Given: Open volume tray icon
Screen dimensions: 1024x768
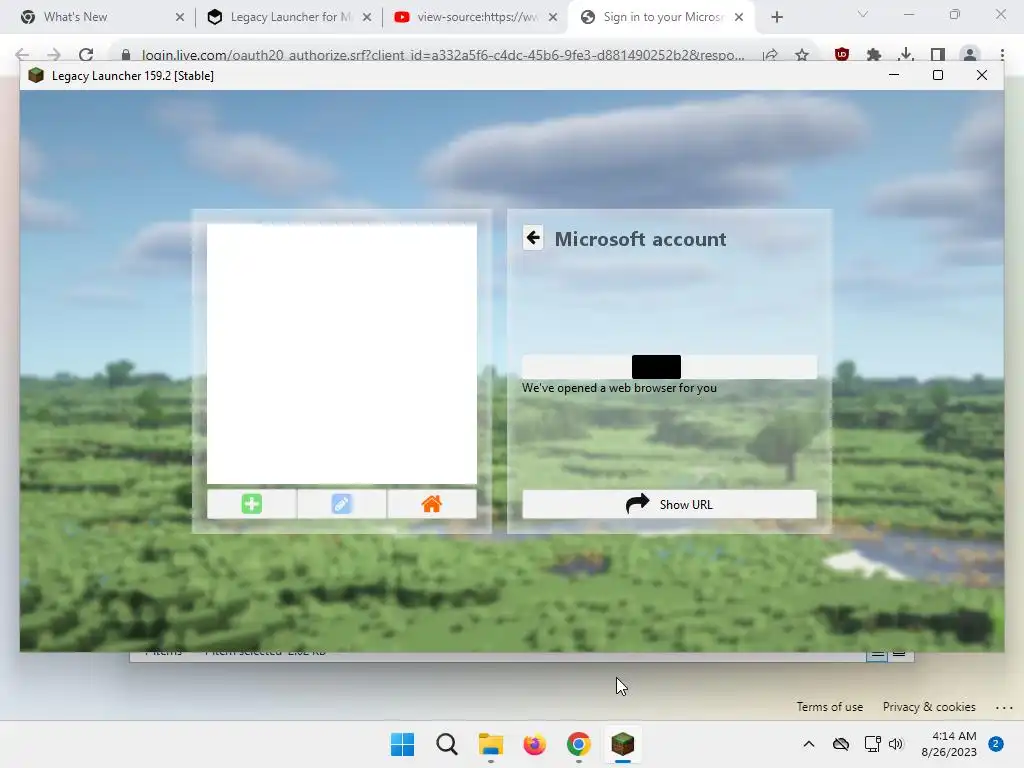Looking at the screenshot, I should coord(895,744).
